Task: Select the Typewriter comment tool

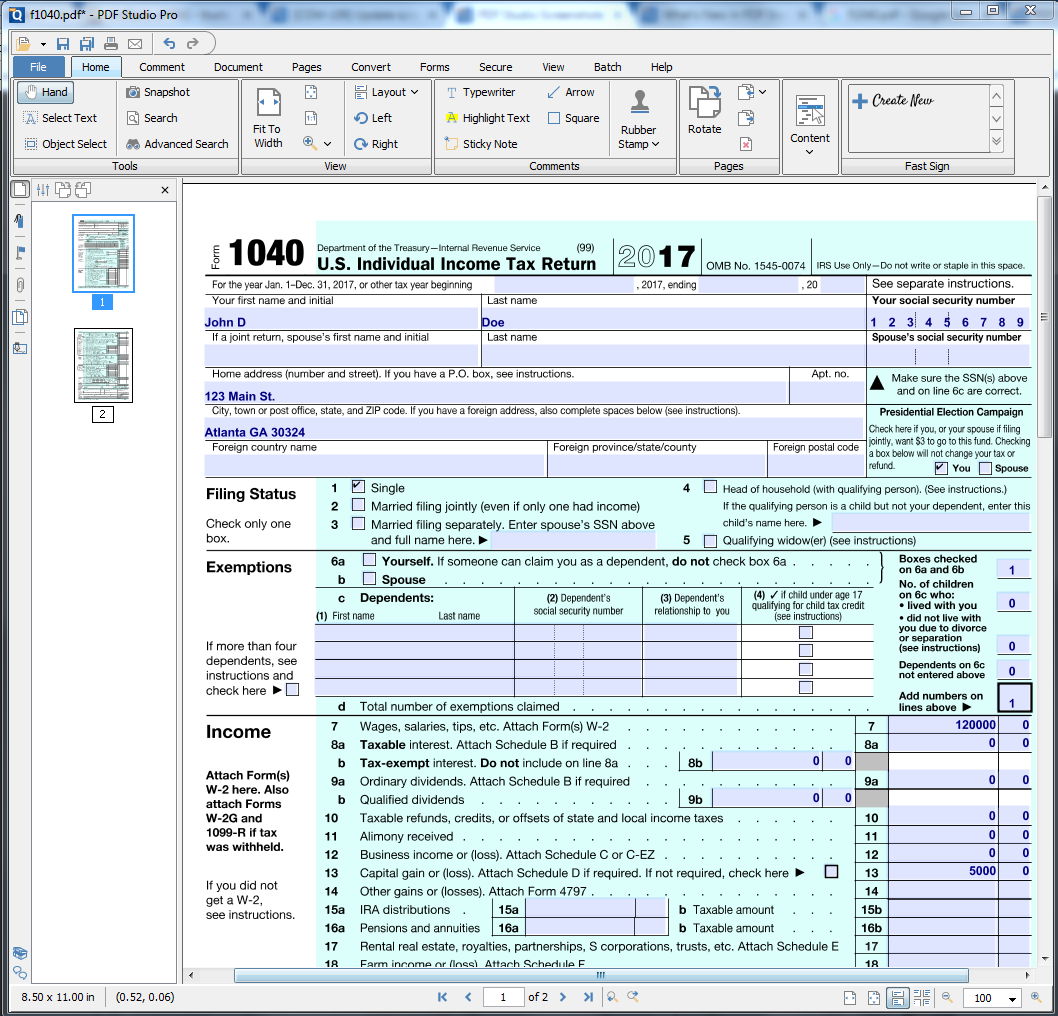Action: coord(480,92)
